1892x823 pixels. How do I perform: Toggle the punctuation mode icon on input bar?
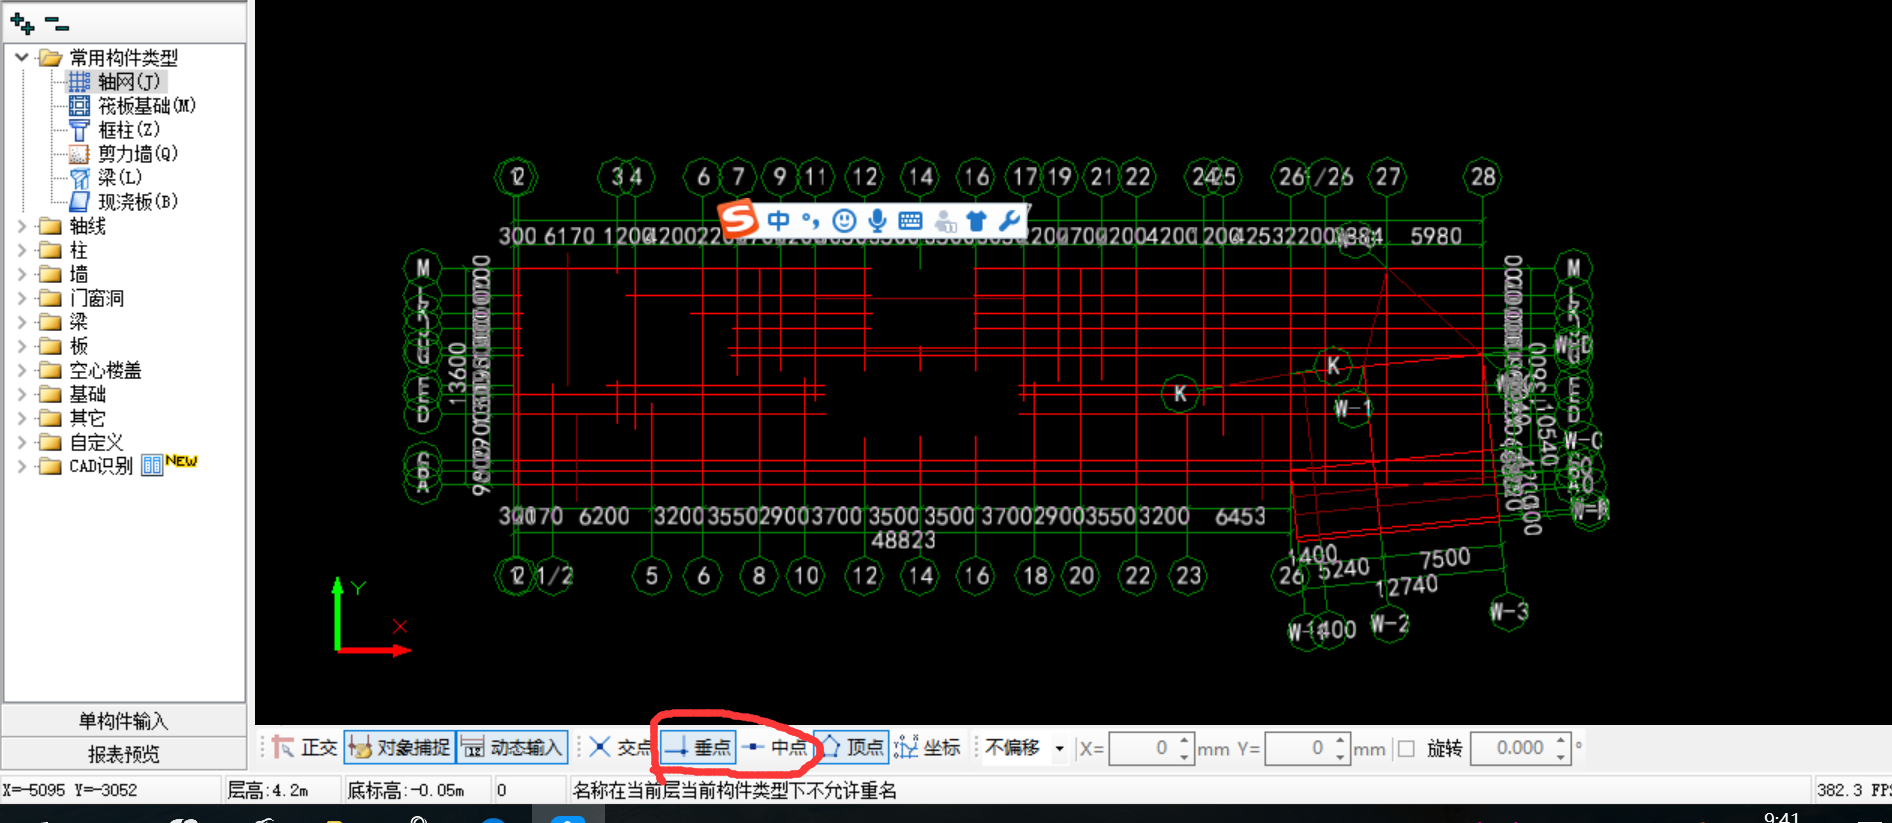pos(810,221)
